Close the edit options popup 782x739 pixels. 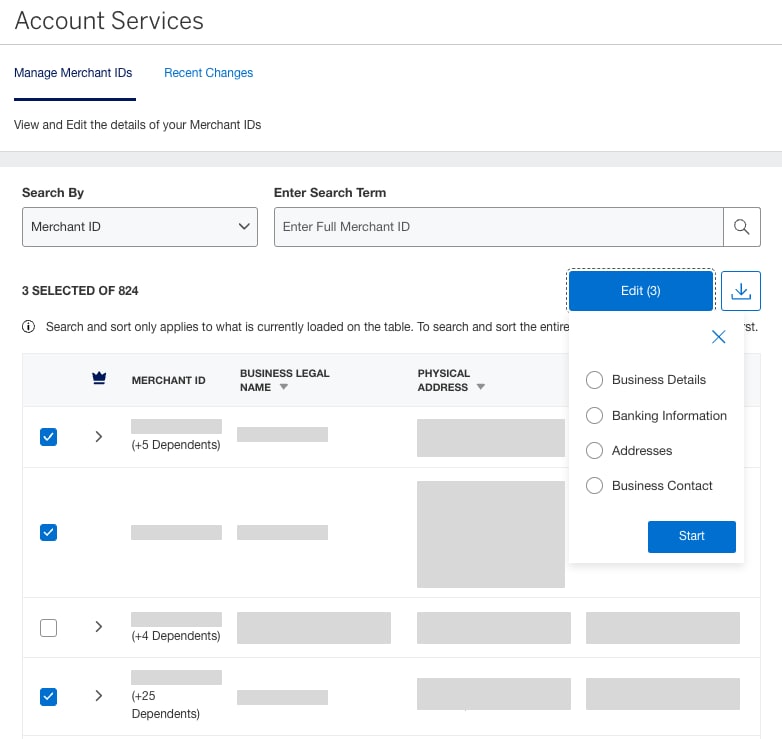pyautogui.click(x=718, y=337)
